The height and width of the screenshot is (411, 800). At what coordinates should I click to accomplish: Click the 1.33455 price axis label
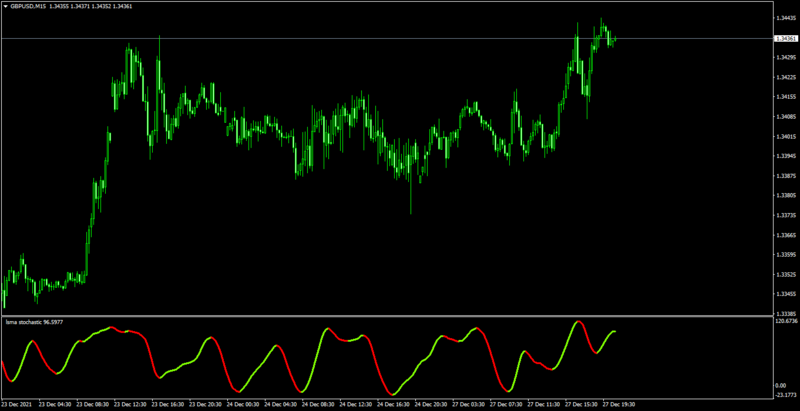click(786, 294)
